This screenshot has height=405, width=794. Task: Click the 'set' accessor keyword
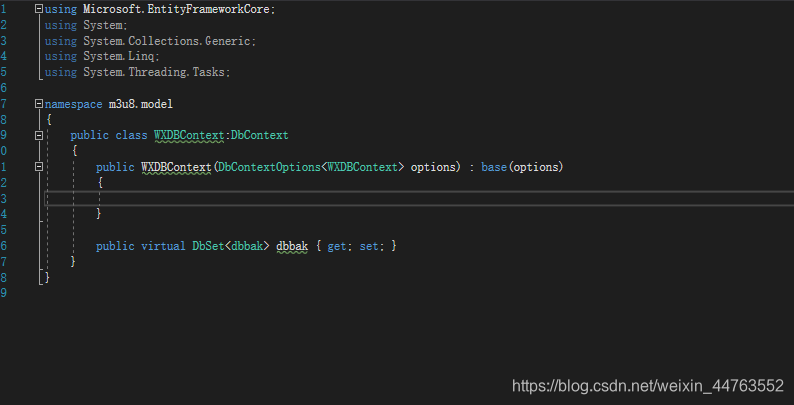pos(369,247)
